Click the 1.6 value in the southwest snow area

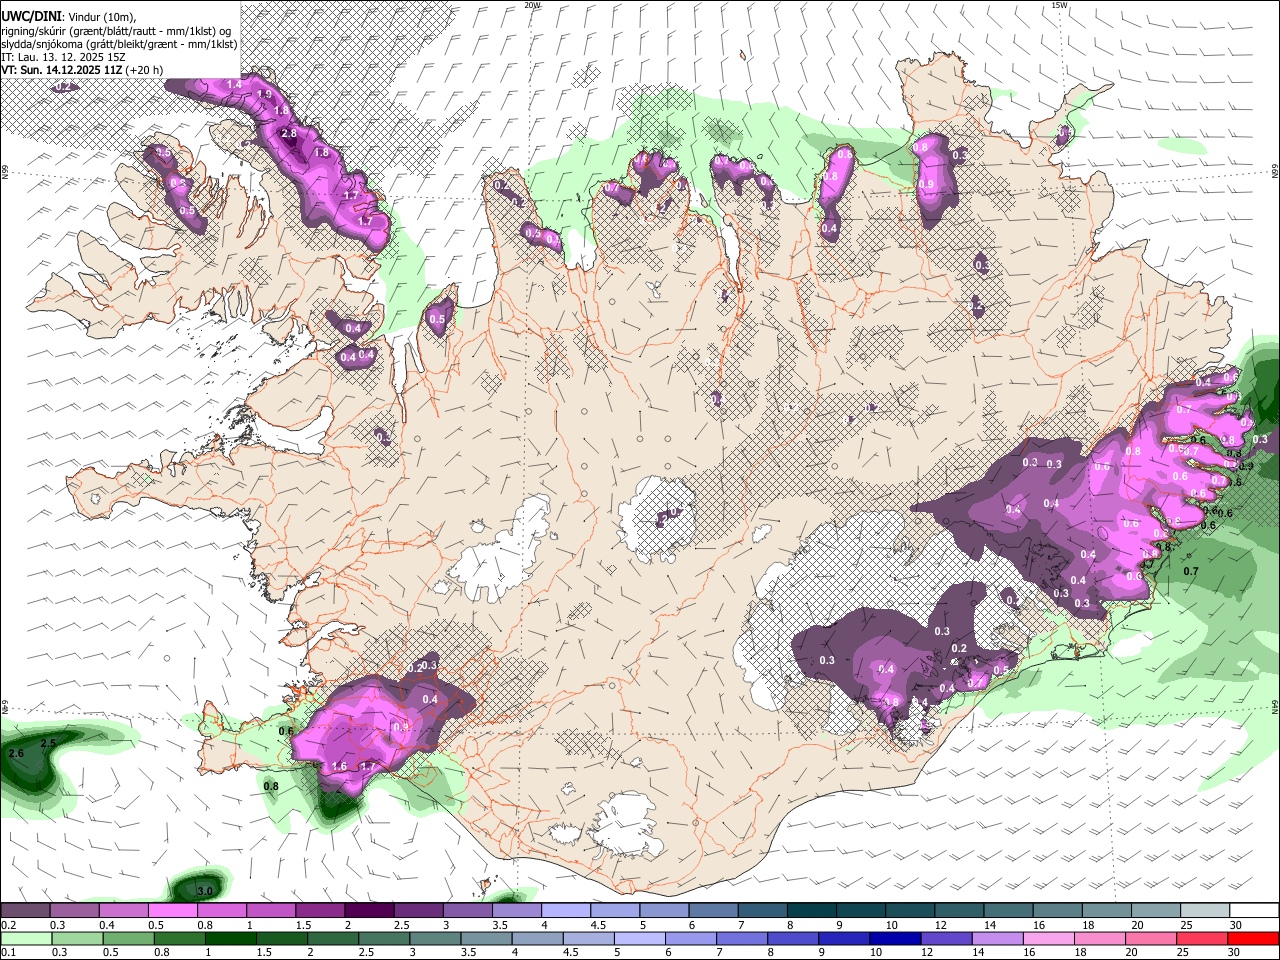coord(339,766)
